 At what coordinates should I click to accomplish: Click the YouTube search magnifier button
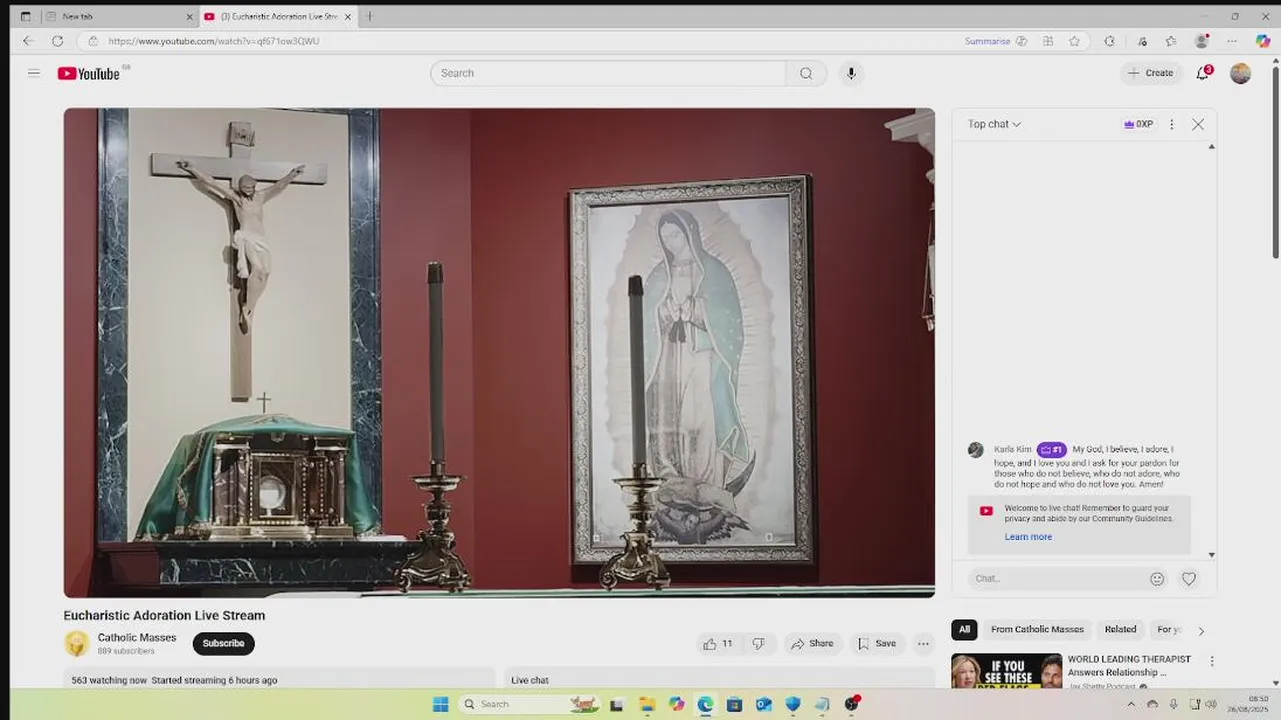tap(806, 73)
